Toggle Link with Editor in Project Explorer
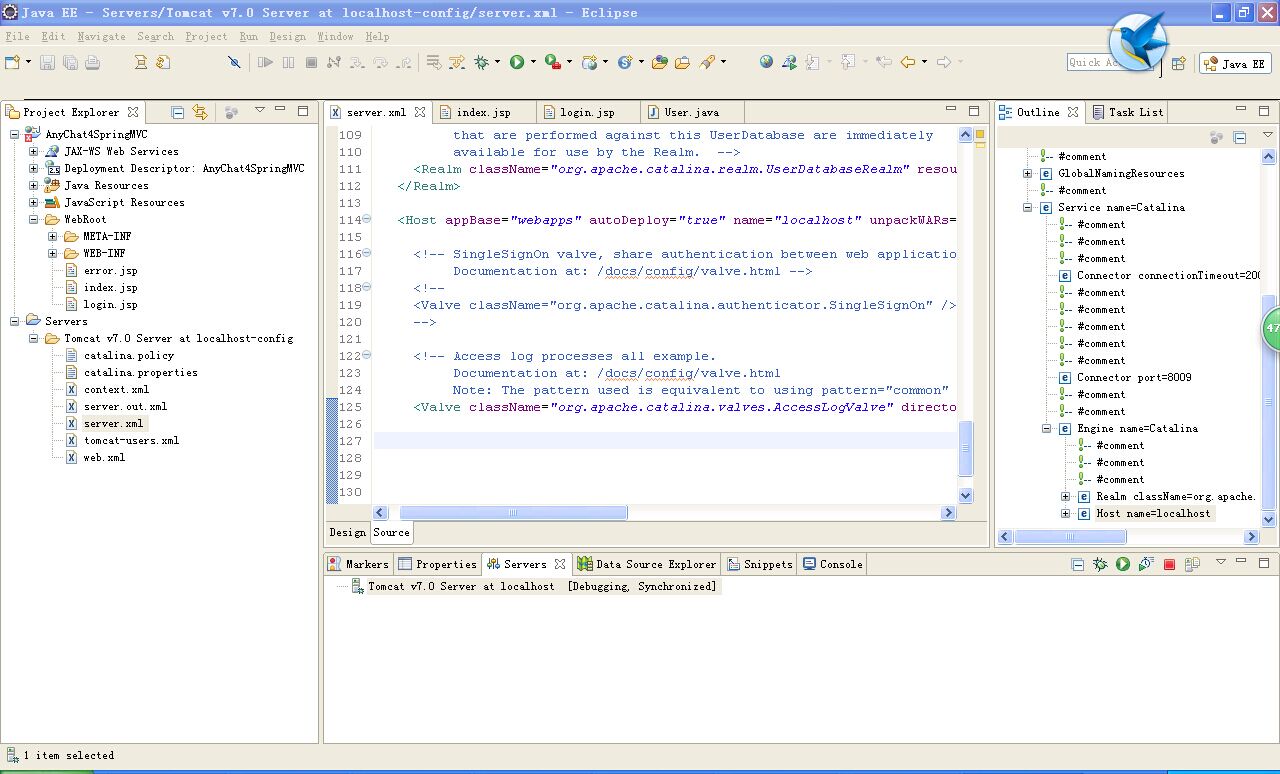The width and height of the screenshot is (1280, 774). click(200, 112)
